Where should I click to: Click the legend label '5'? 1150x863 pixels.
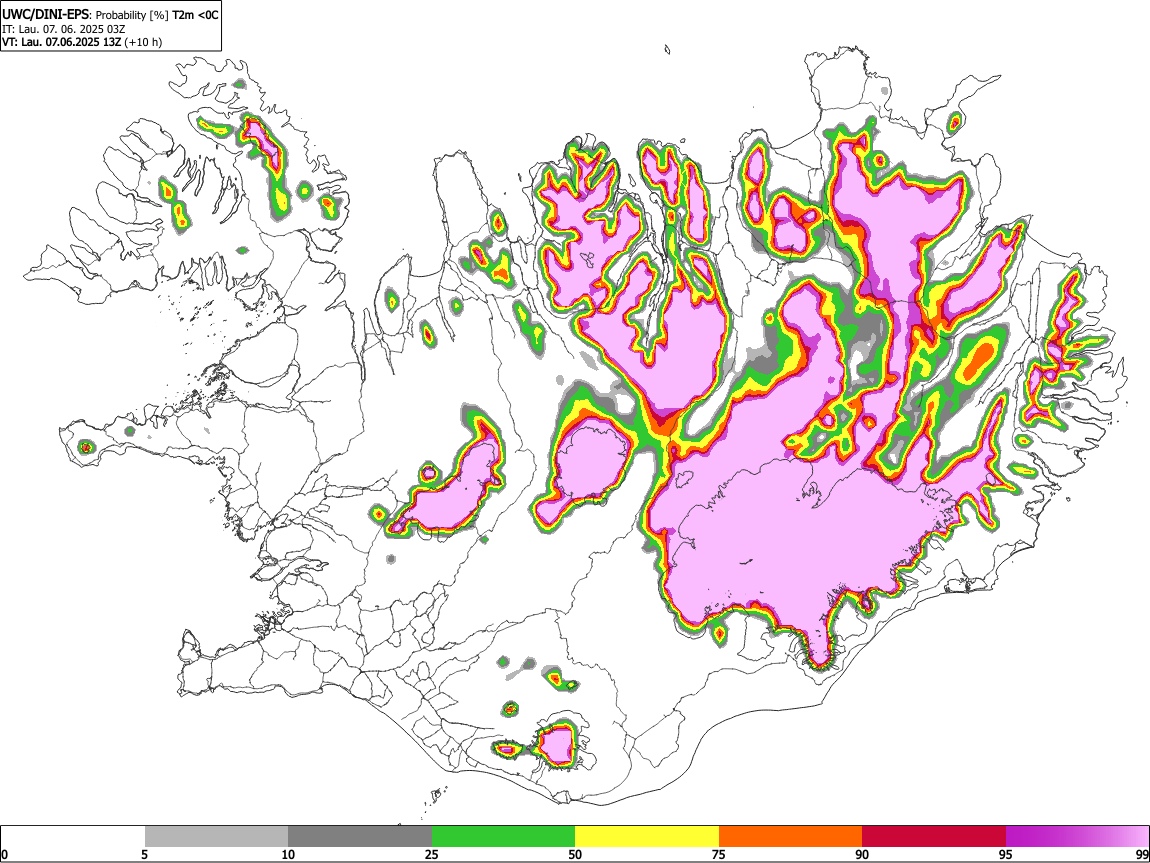(144, 854)
